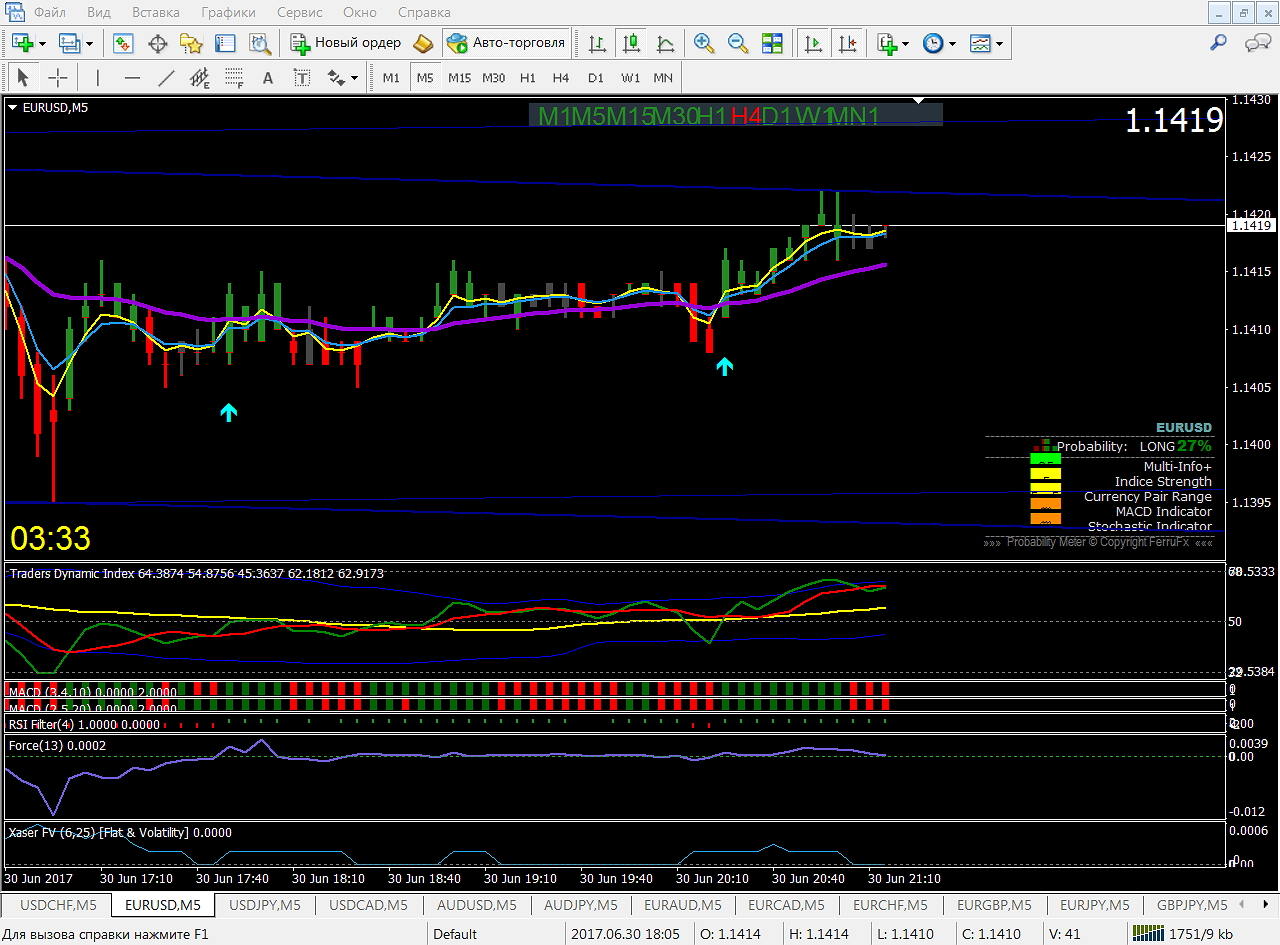Open the Вставка menu
The height and width of the screenshot is (945, 1280).
pos(156,13)
